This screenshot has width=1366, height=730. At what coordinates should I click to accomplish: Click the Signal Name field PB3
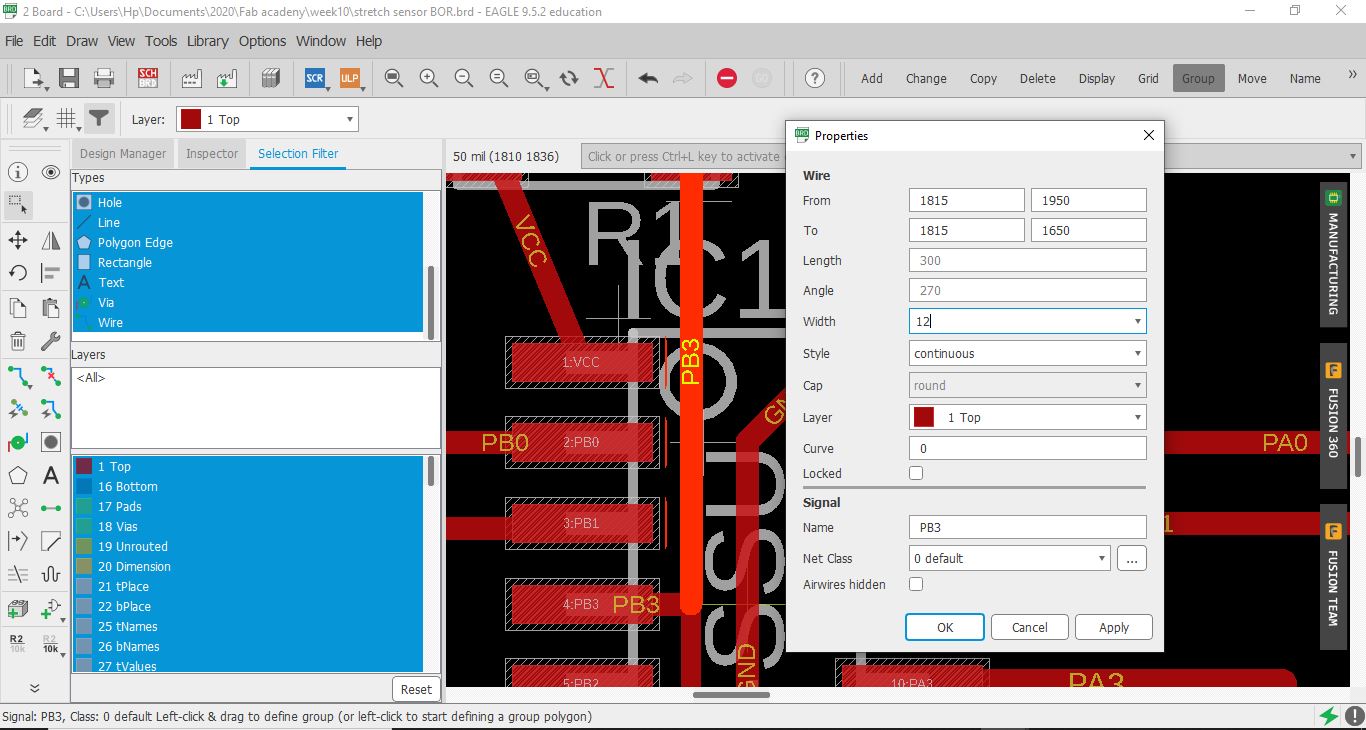(1028, 527)
